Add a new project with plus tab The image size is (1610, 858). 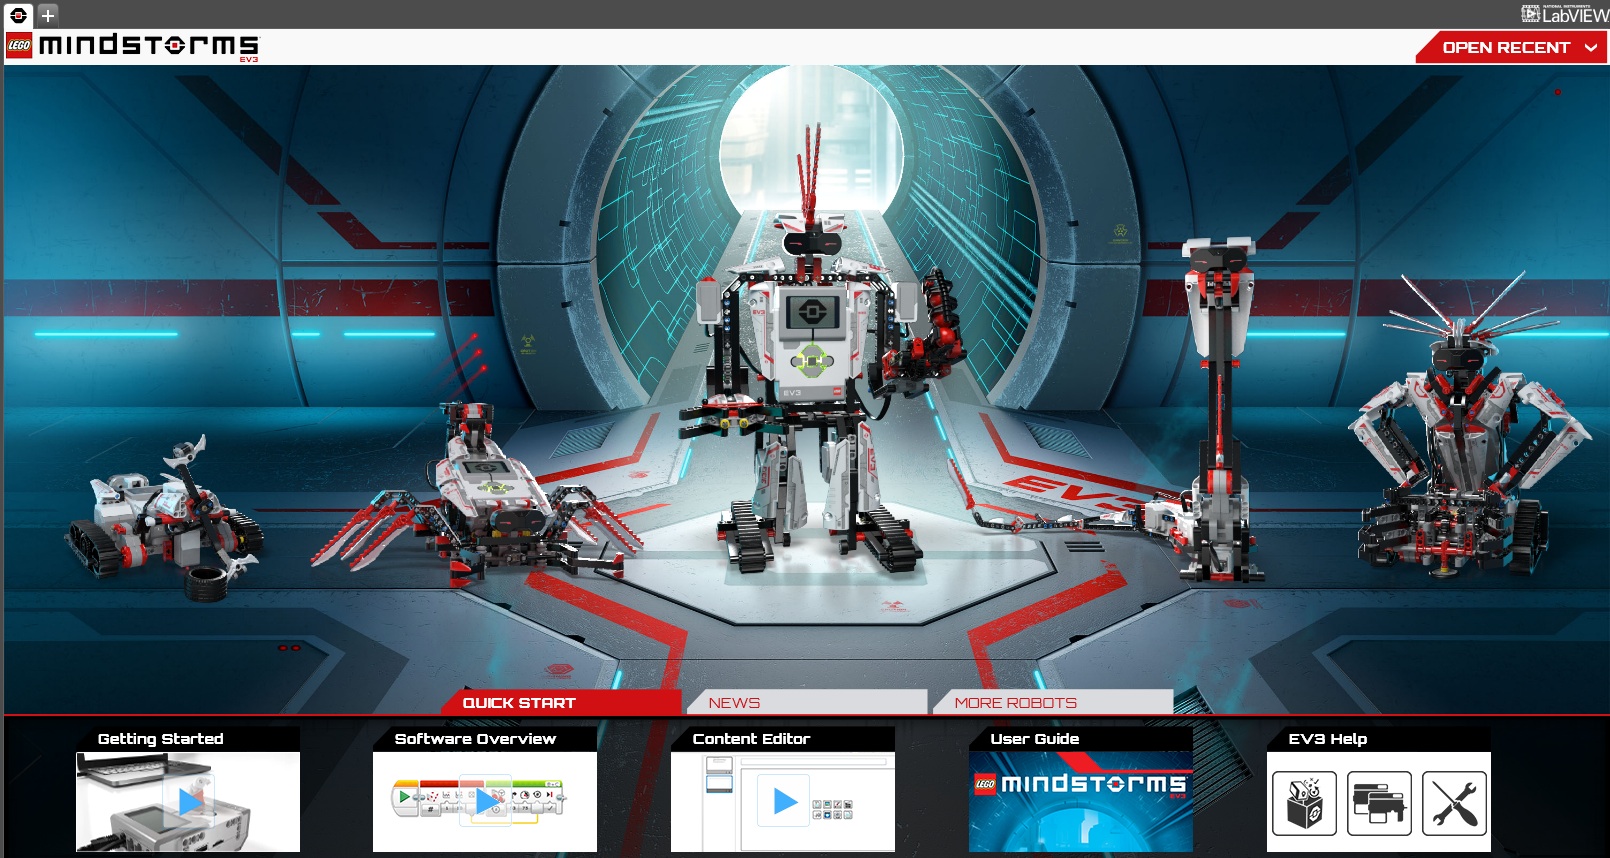pyautogui.click(x=47, y=15)
